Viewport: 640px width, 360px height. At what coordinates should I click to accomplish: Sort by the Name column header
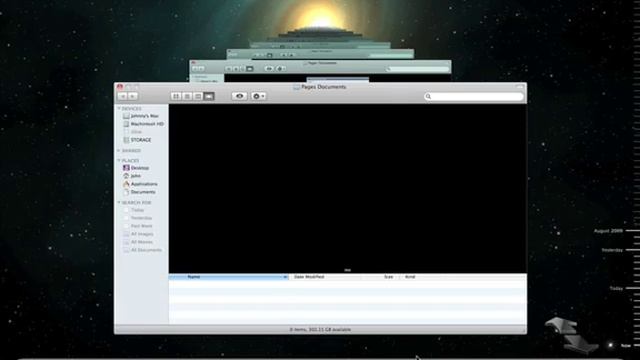point(229,277)
